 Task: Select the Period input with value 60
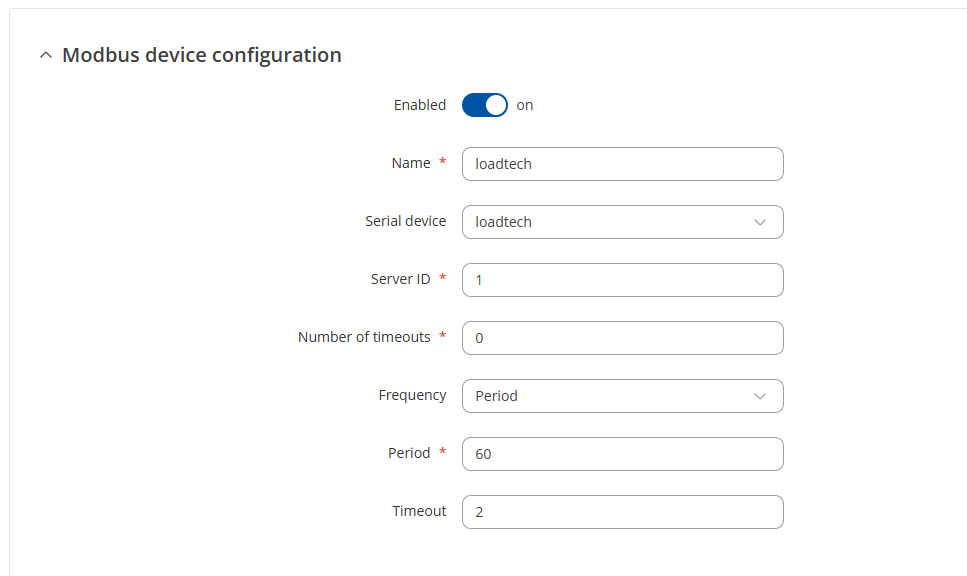click(623, 454)
